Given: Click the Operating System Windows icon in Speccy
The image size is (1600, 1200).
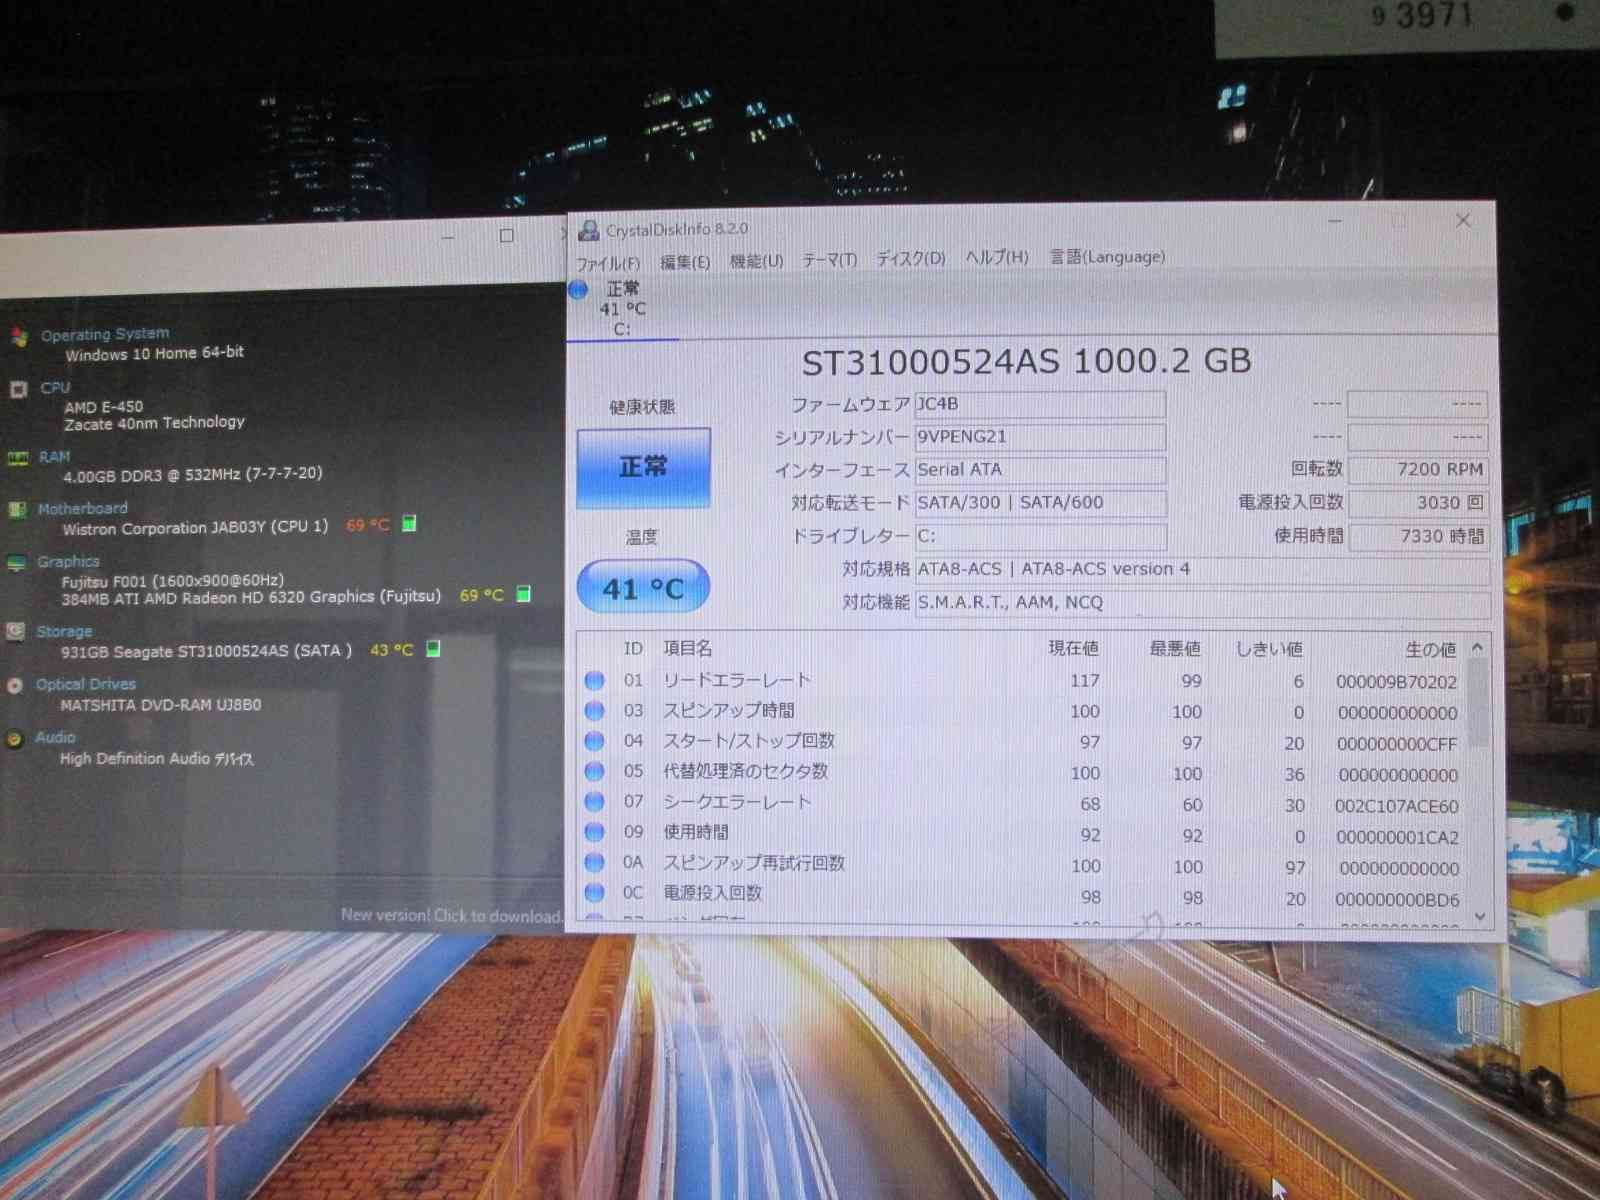Looking at the screenshot, I should point(19,337).
